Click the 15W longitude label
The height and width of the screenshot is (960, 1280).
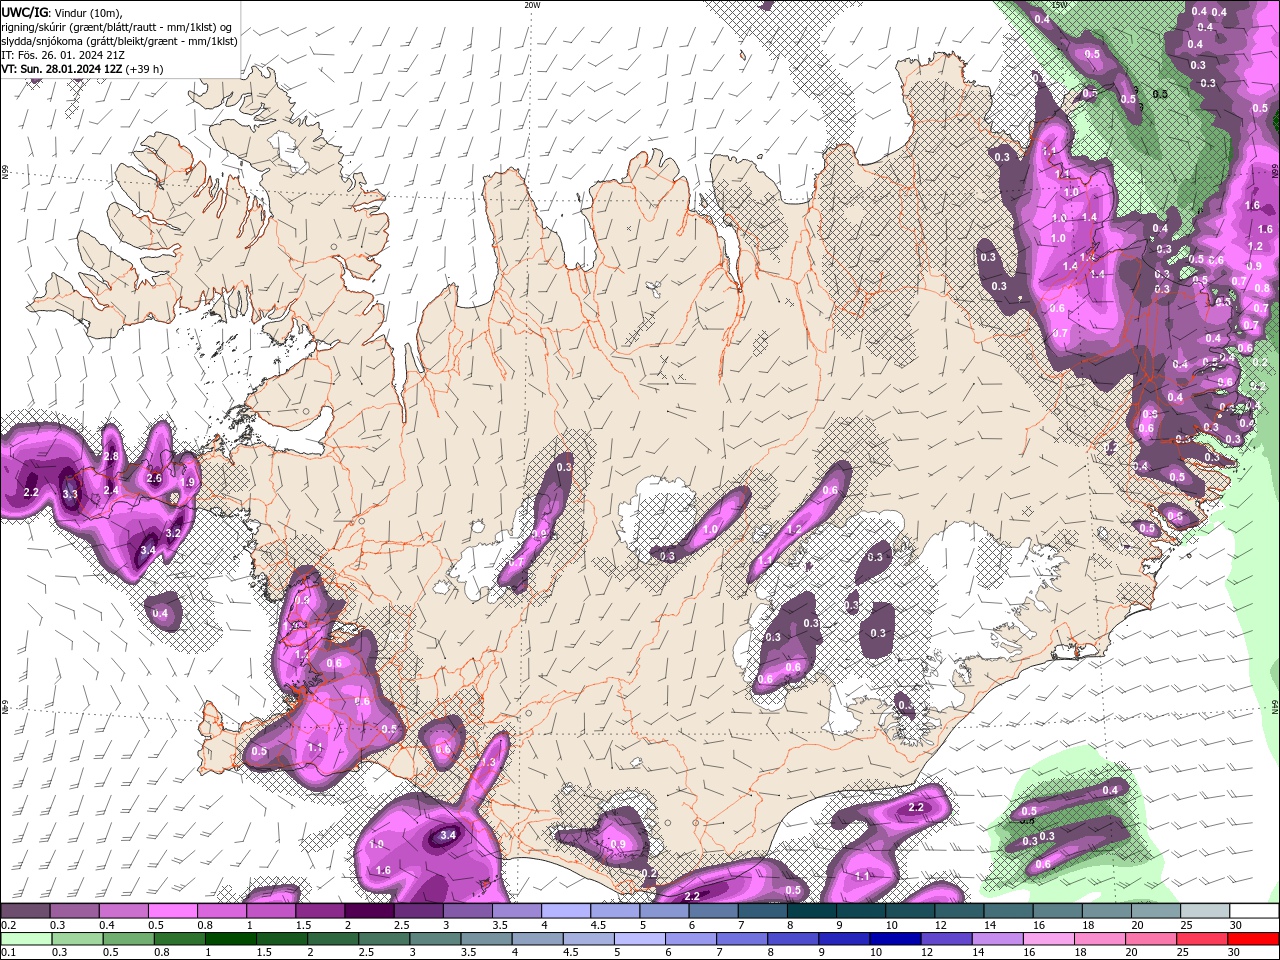[1059, 5]
